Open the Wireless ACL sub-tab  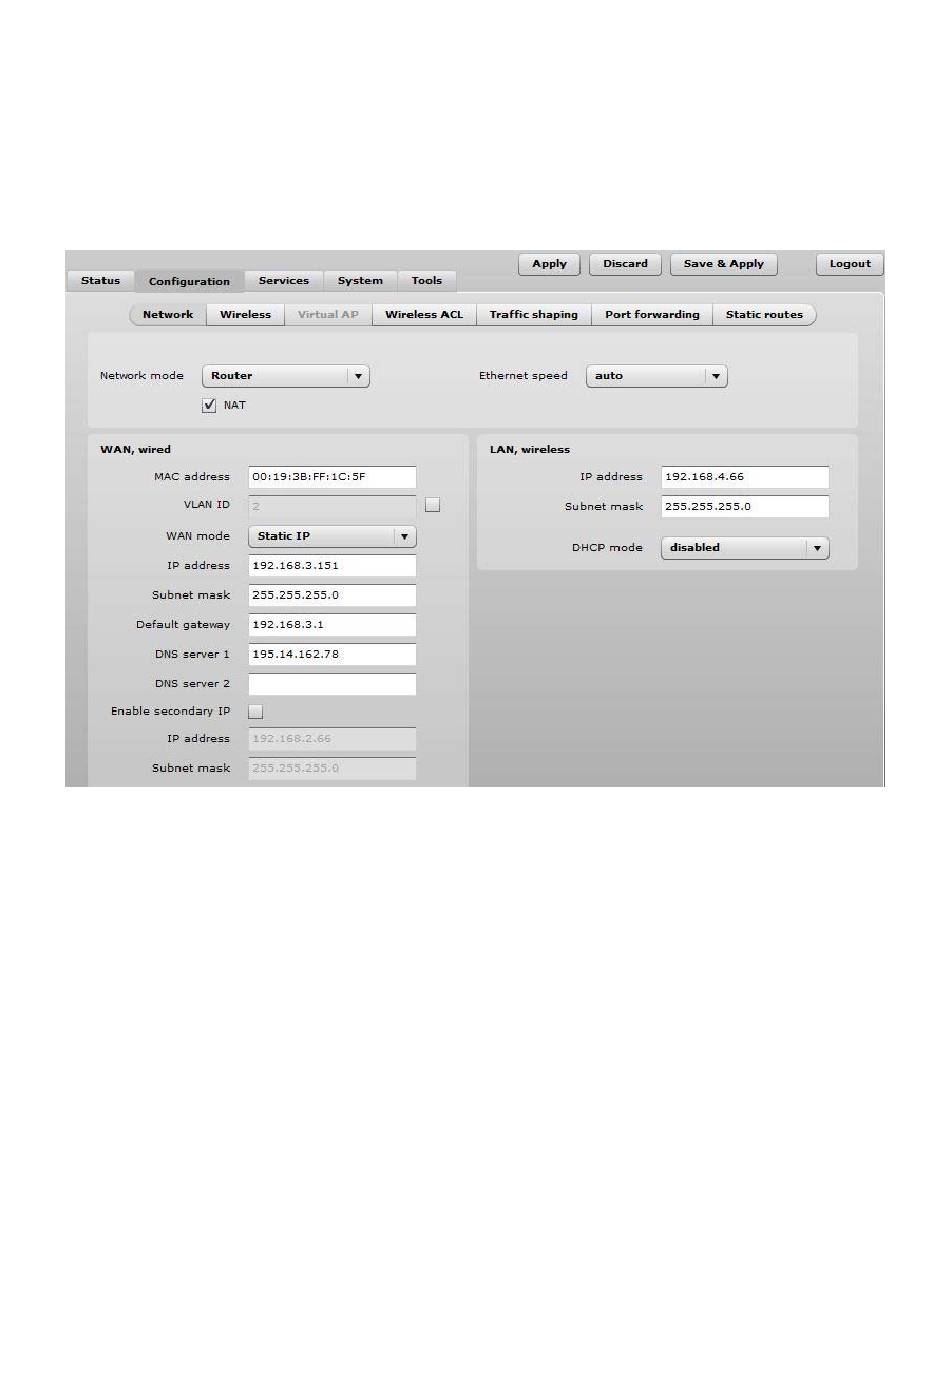click(x=424, y=314)
